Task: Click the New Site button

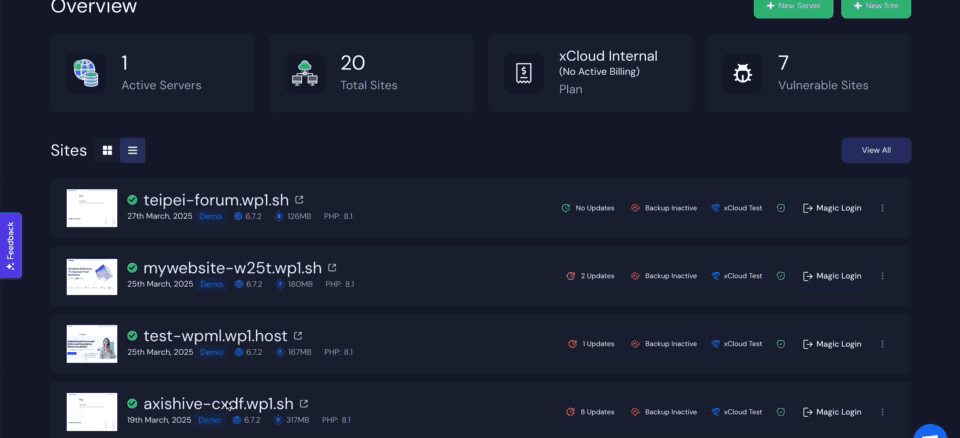Action: [x=876, y=7]
